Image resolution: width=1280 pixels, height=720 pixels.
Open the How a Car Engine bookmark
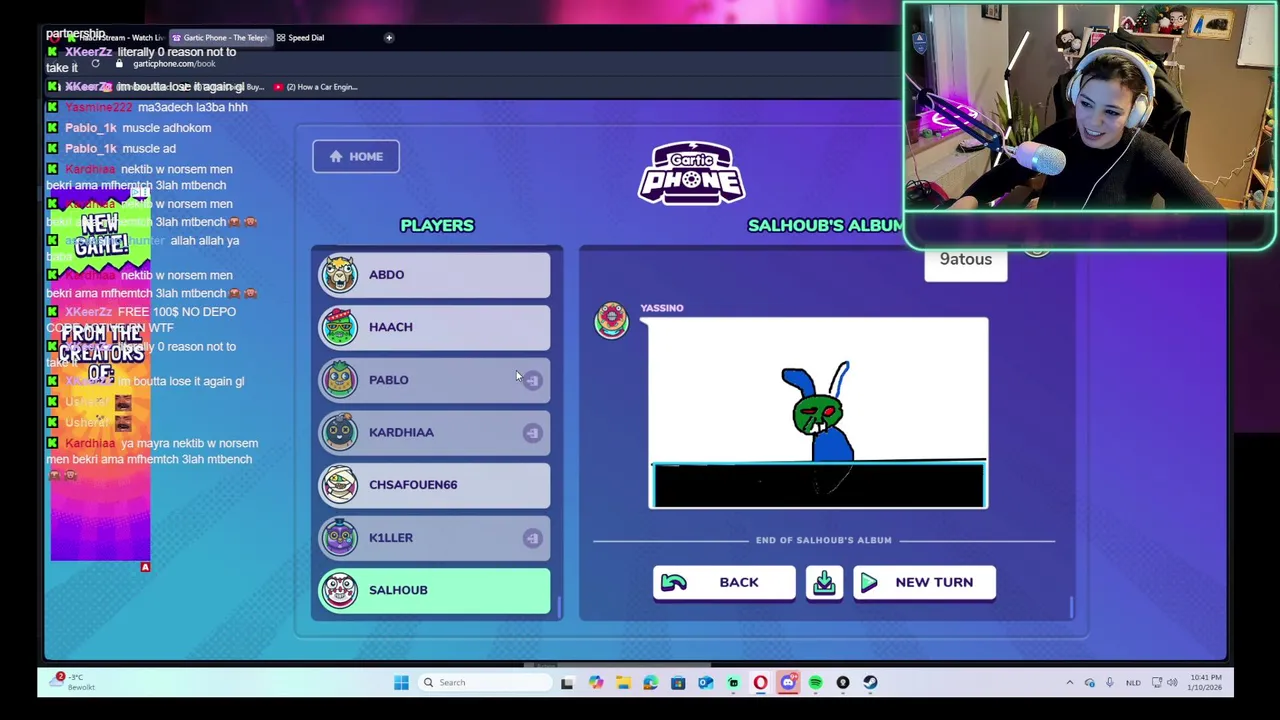pyautogui.click(x=316, y=87)
